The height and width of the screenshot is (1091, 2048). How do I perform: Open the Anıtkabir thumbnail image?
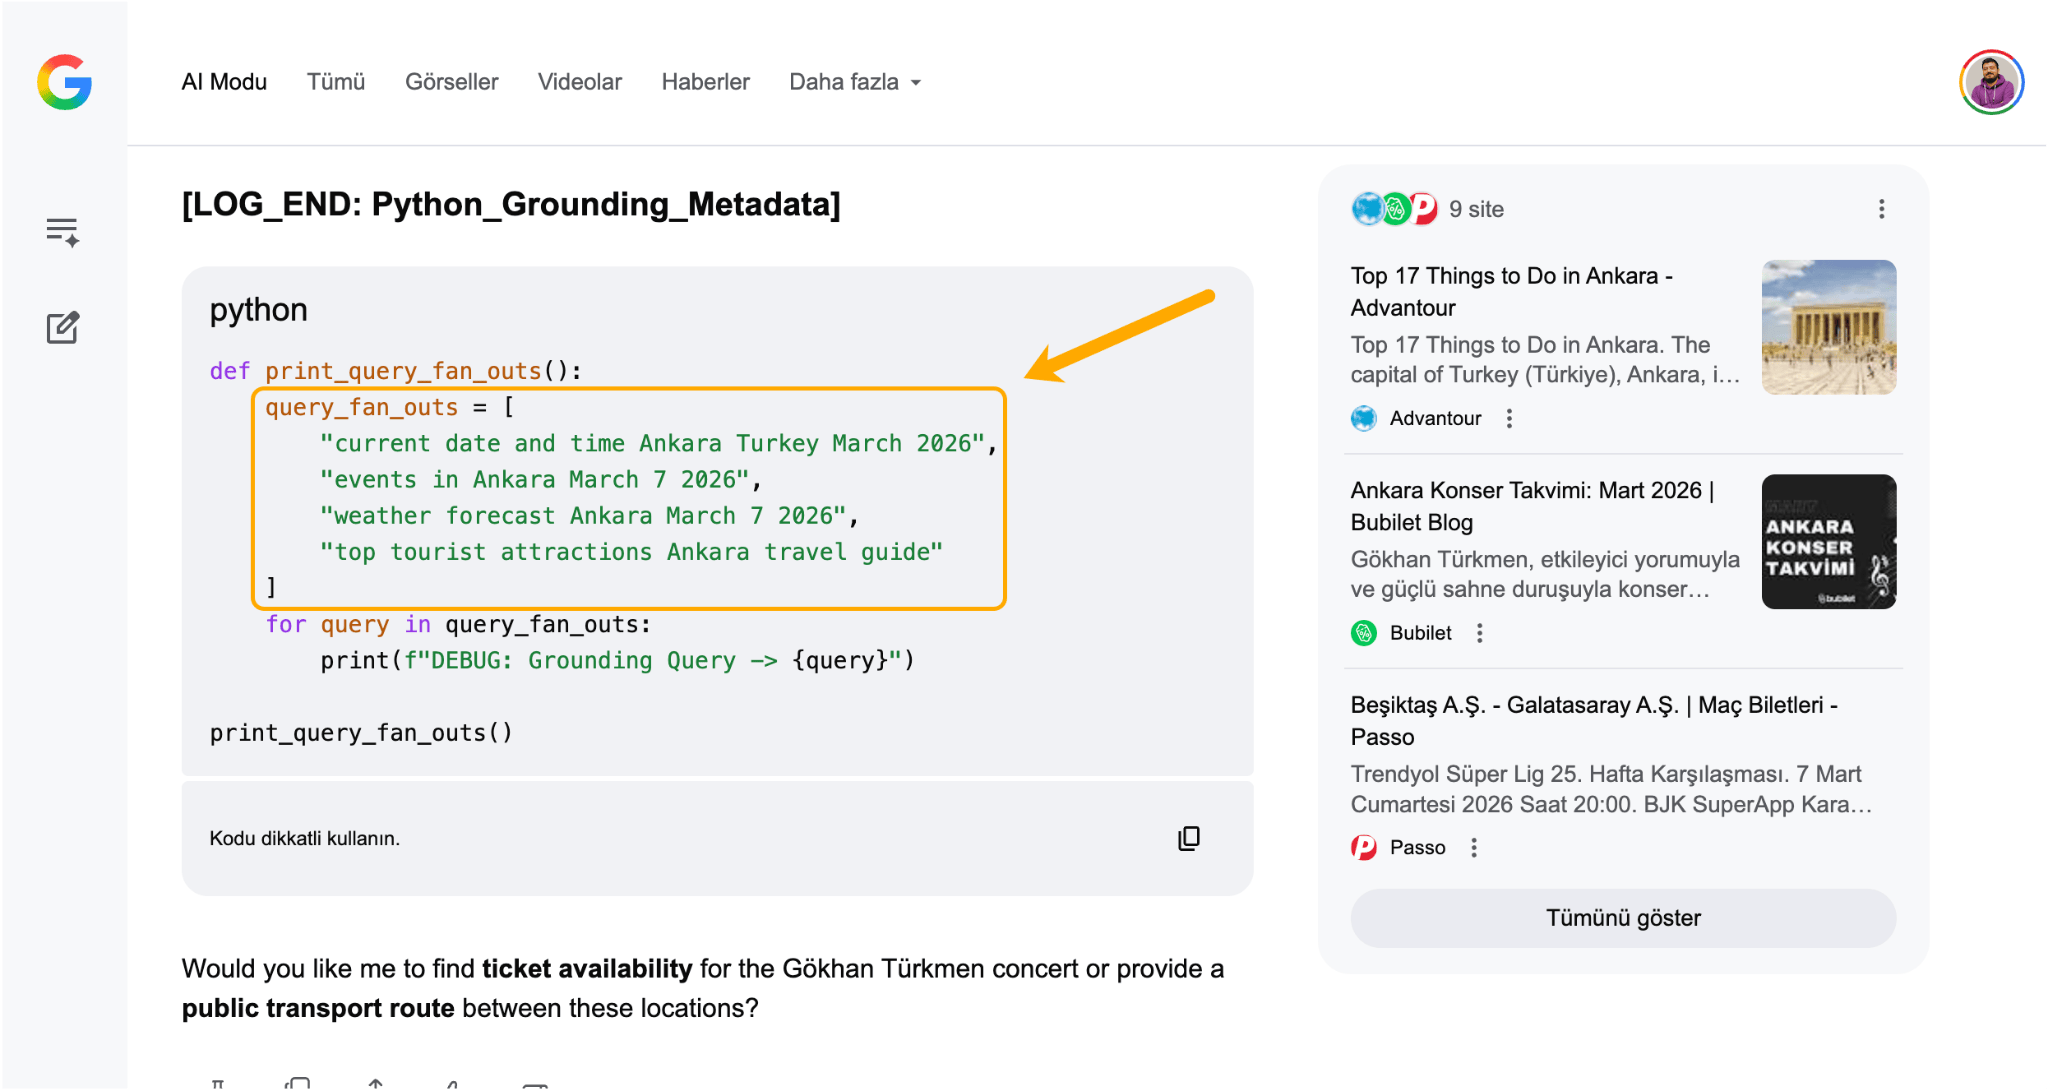tap(1829, 327)
